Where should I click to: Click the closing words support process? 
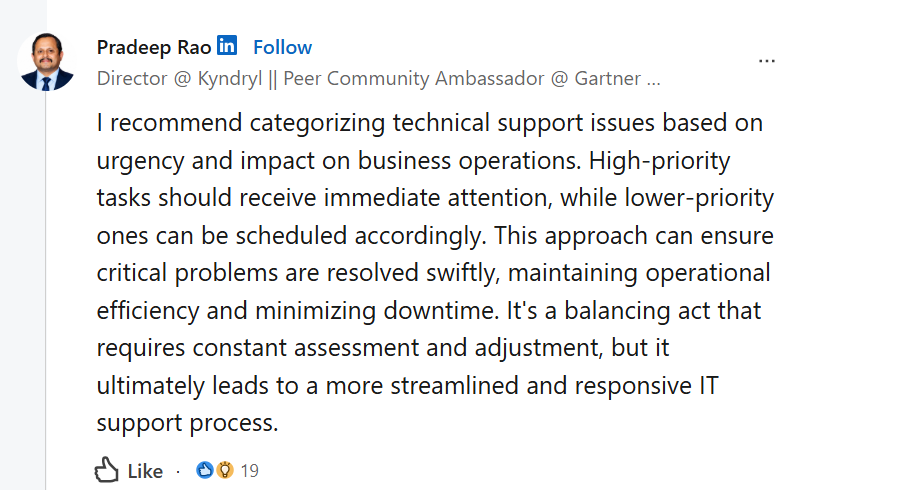188,423
